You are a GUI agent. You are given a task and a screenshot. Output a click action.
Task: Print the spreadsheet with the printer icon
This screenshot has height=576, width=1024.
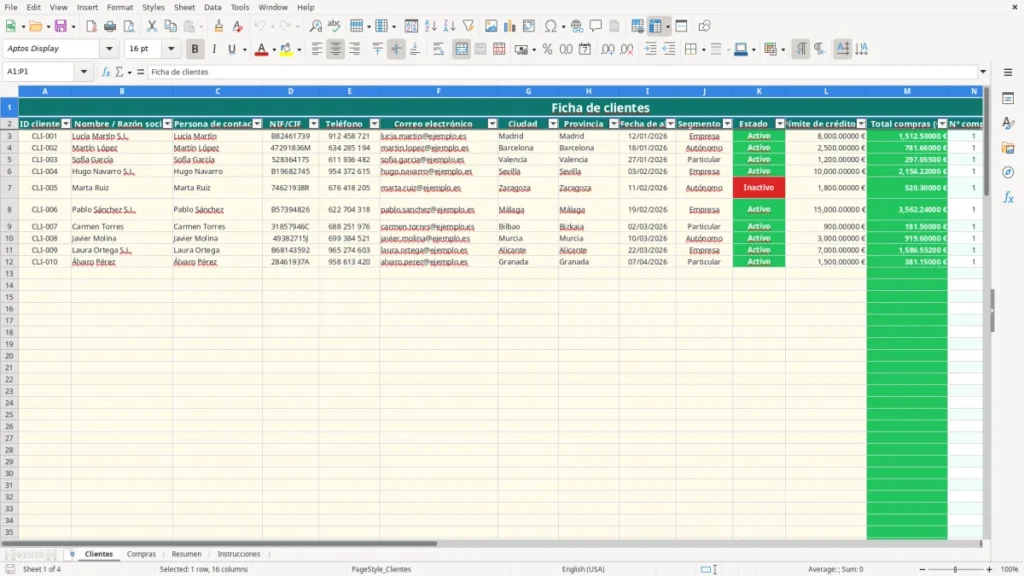point(110,26)
